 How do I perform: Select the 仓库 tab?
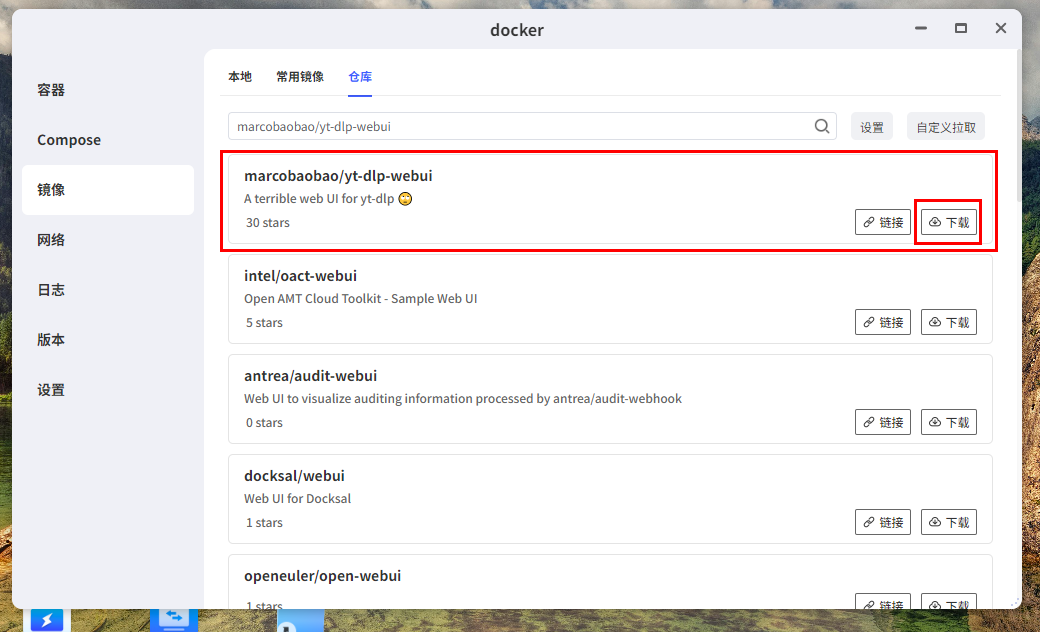point(360,77)
